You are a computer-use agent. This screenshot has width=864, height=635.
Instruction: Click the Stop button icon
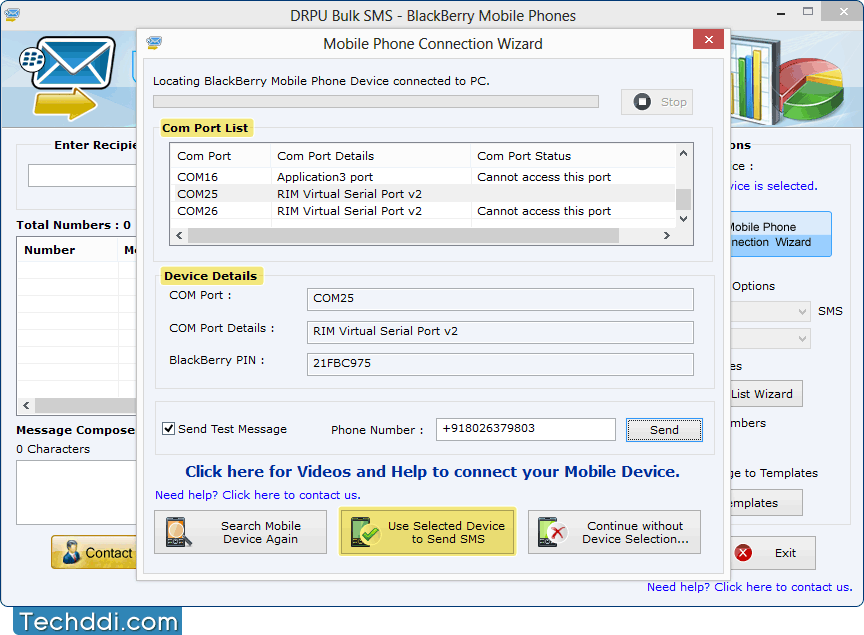(x=642, y=102)
